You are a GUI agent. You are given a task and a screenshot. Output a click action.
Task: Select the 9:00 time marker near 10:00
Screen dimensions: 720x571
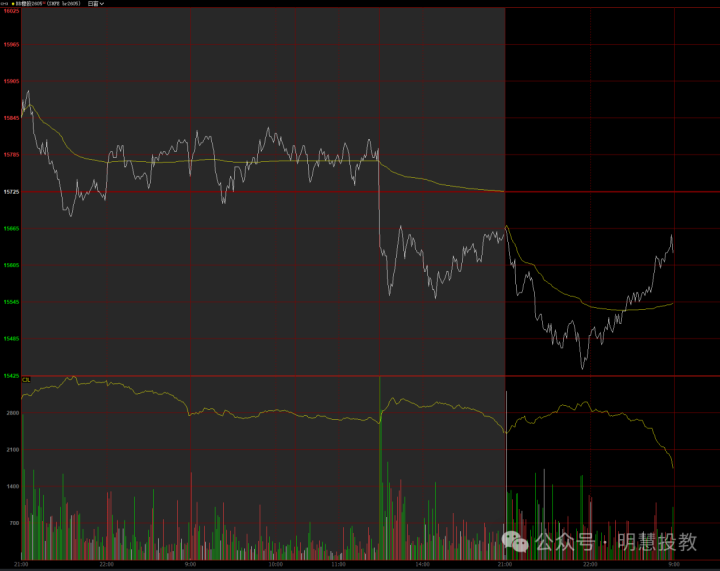tap(191, 564)
